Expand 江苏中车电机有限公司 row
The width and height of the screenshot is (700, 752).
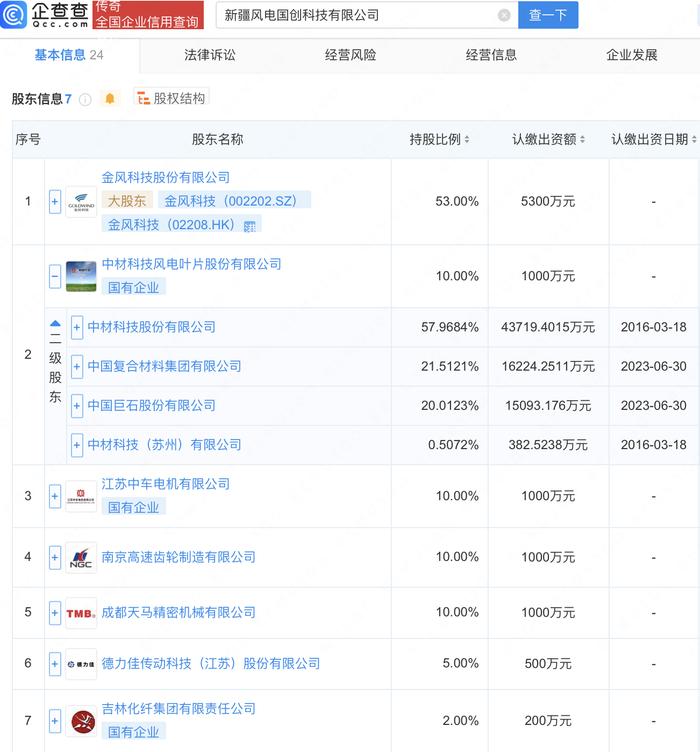(55, 496)
